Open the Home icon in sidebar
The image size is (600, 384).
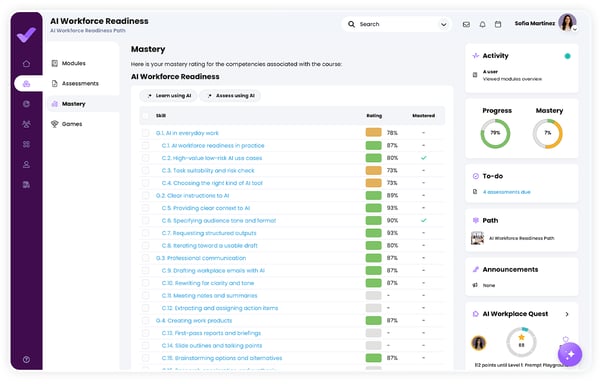26,63
